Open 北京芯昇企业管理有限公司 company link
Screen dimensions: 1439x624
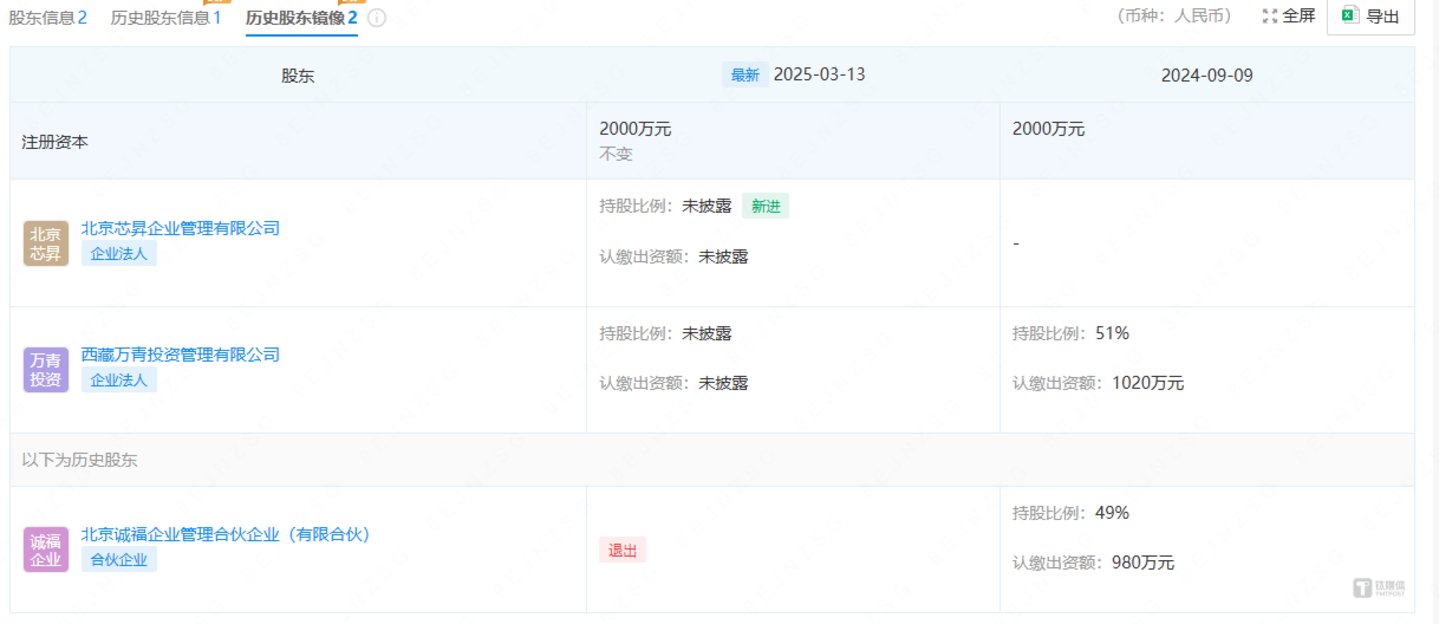180,228
